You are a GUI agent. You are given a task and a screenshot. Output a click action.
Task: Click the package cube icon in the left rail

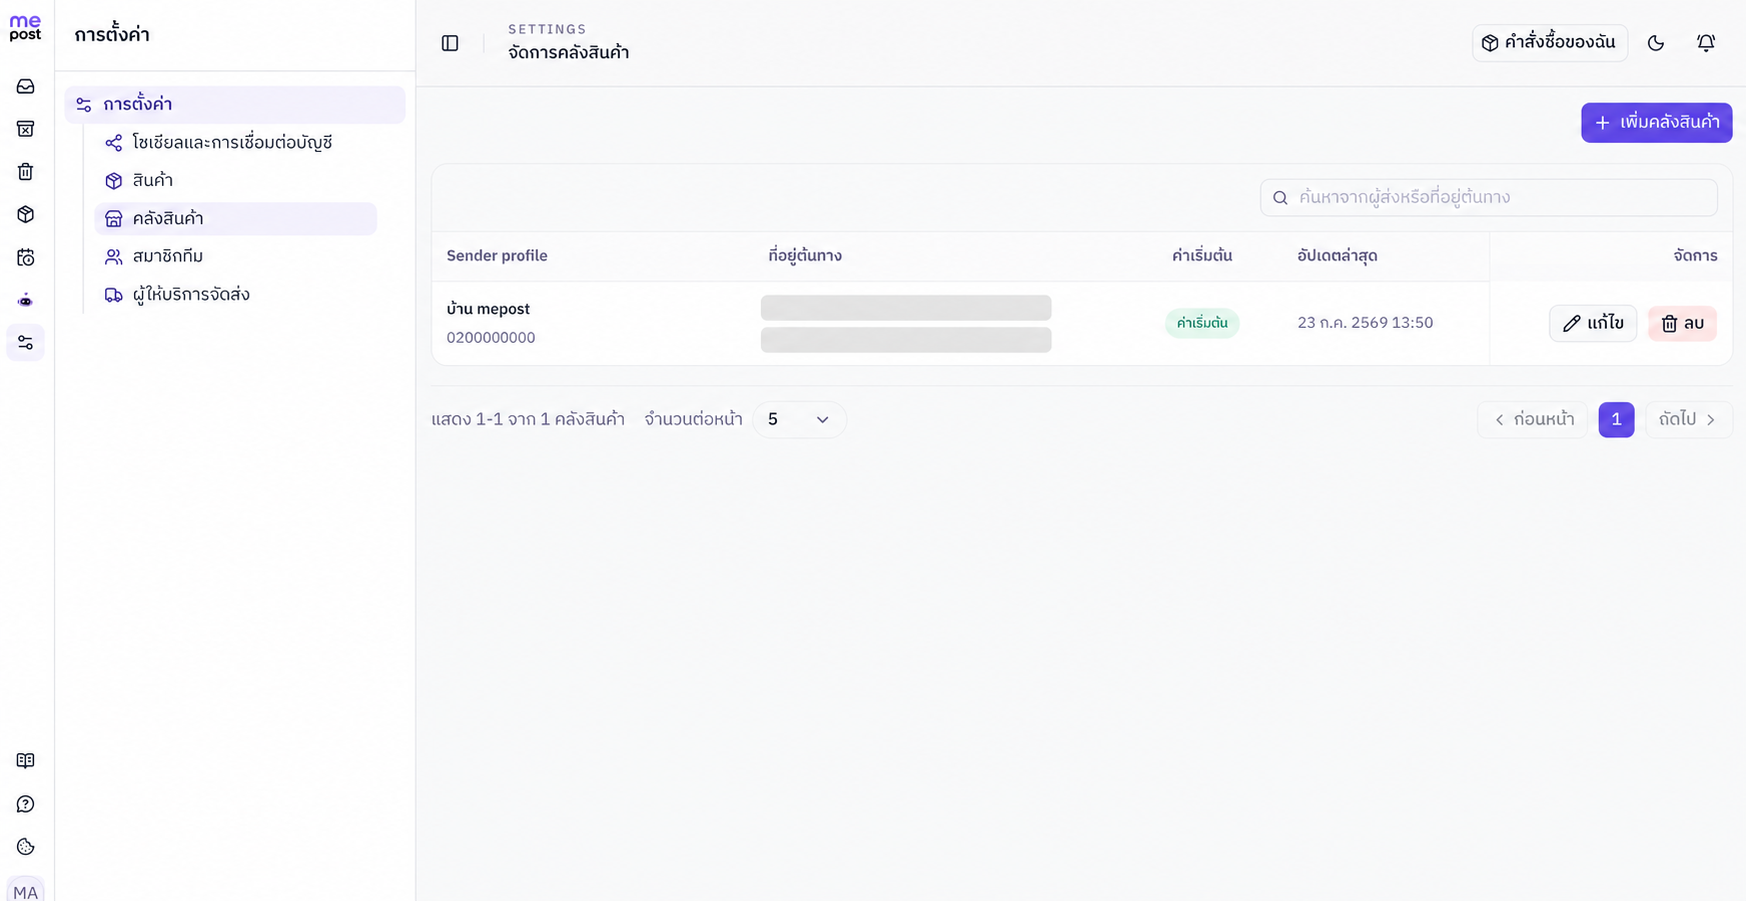pyautogui.click(x=26, y=215)
